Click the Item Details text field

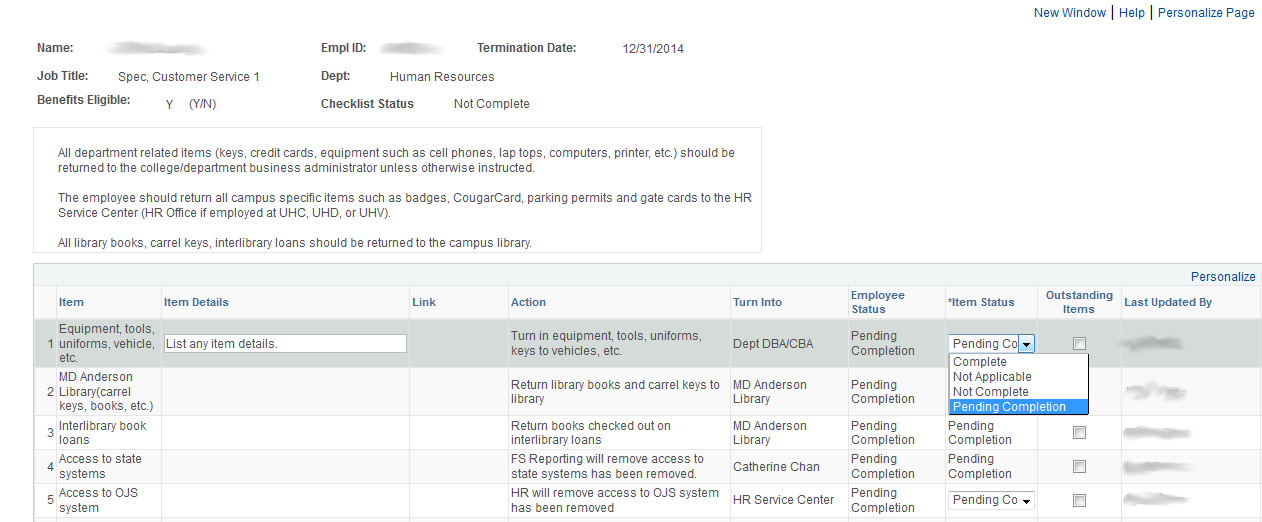285,343
